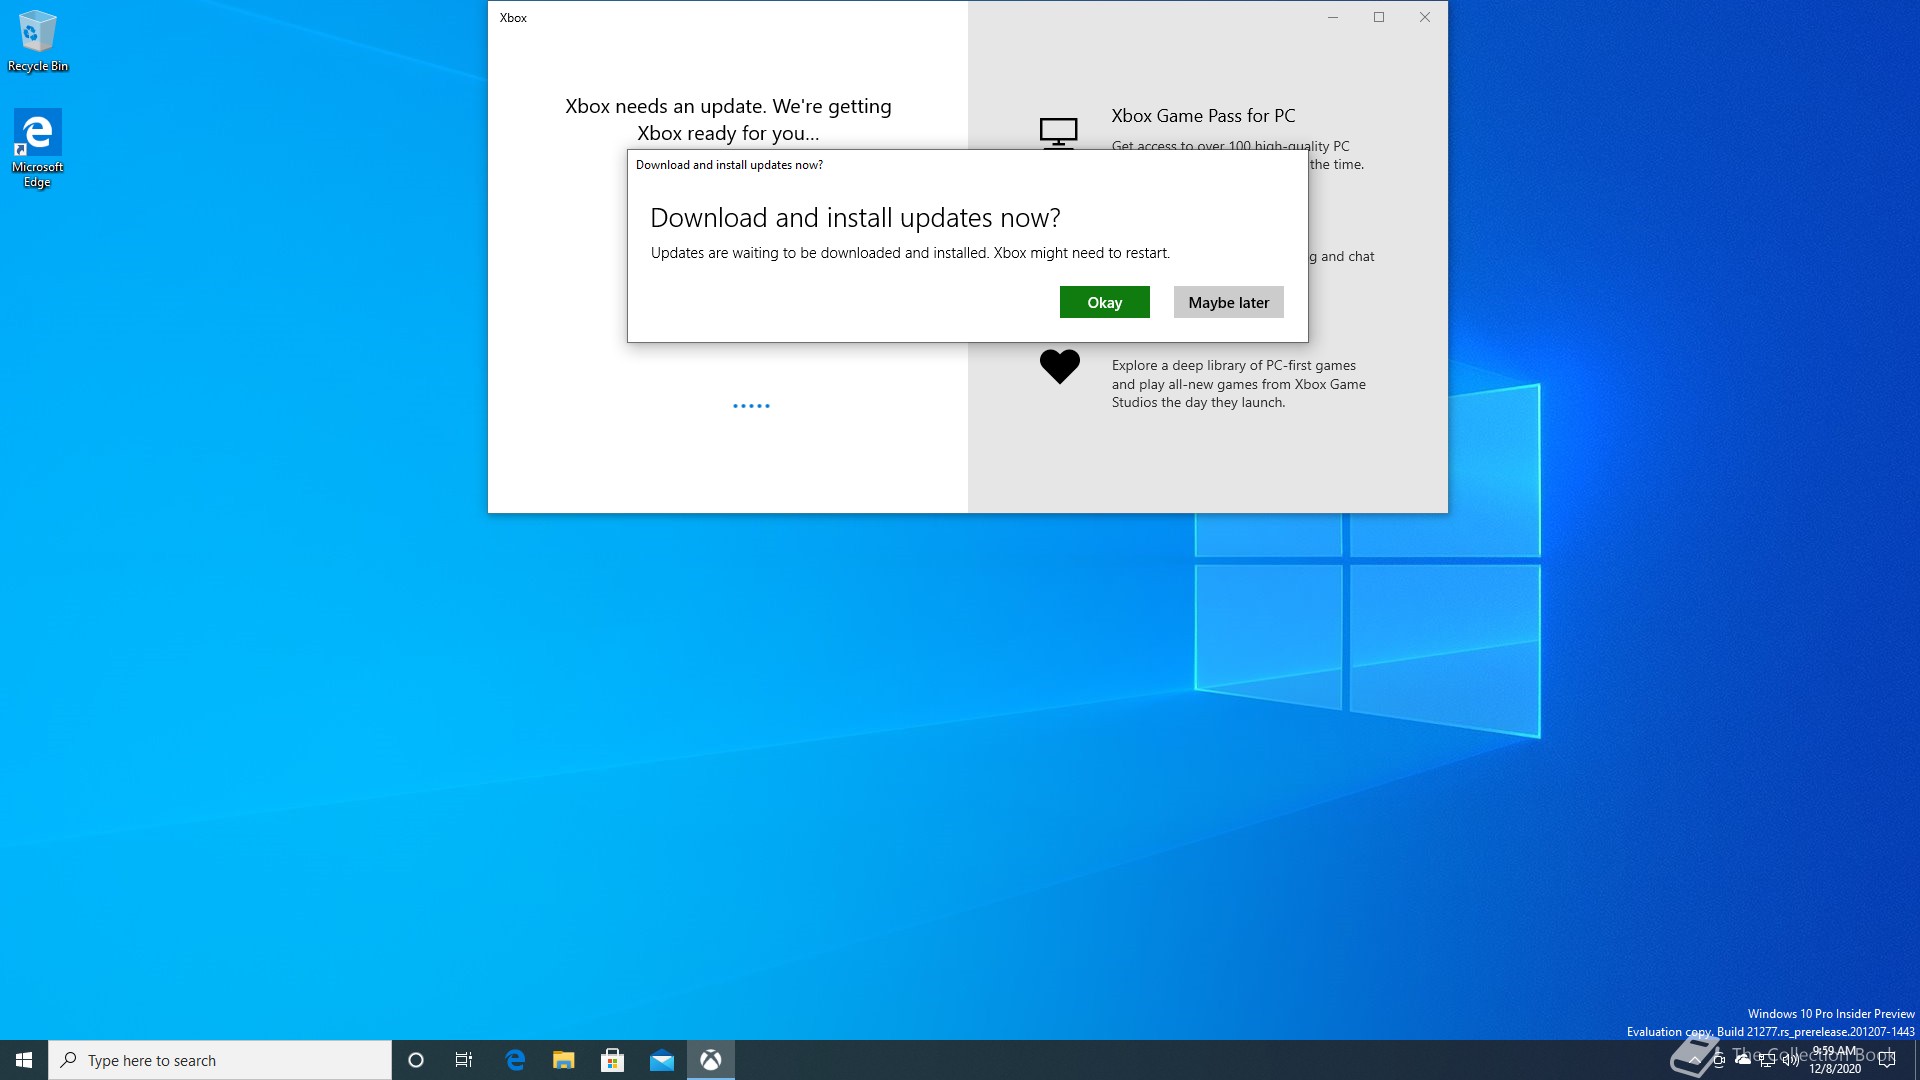Viewport: 1920px width, 1080px height.
Task: Click the loading dots progress indicator
Action: [x=751, y=406]
